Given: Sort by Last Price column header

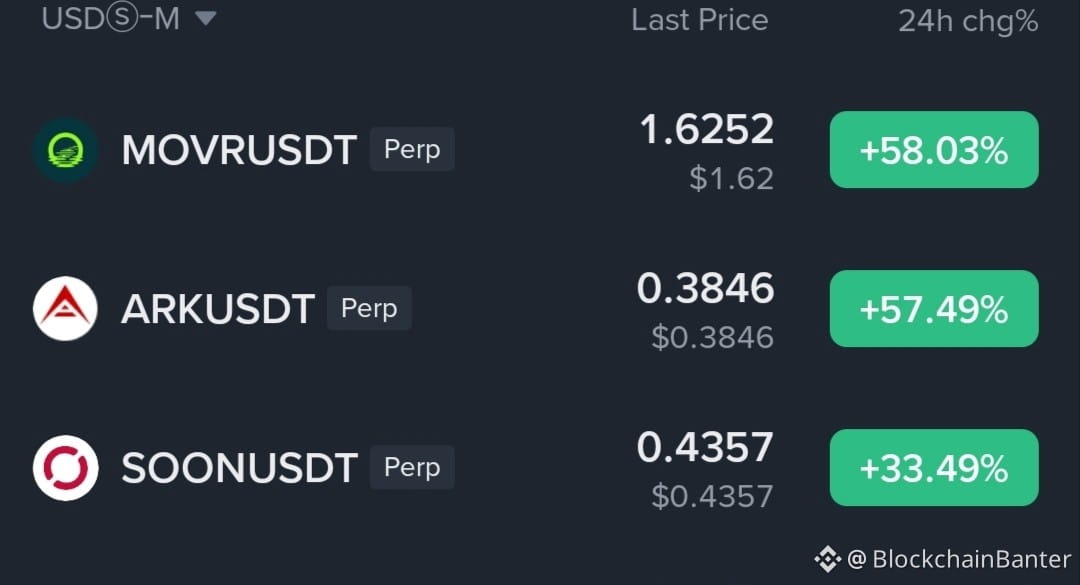Looking at the screenshot, I should (x=700, y=20).
